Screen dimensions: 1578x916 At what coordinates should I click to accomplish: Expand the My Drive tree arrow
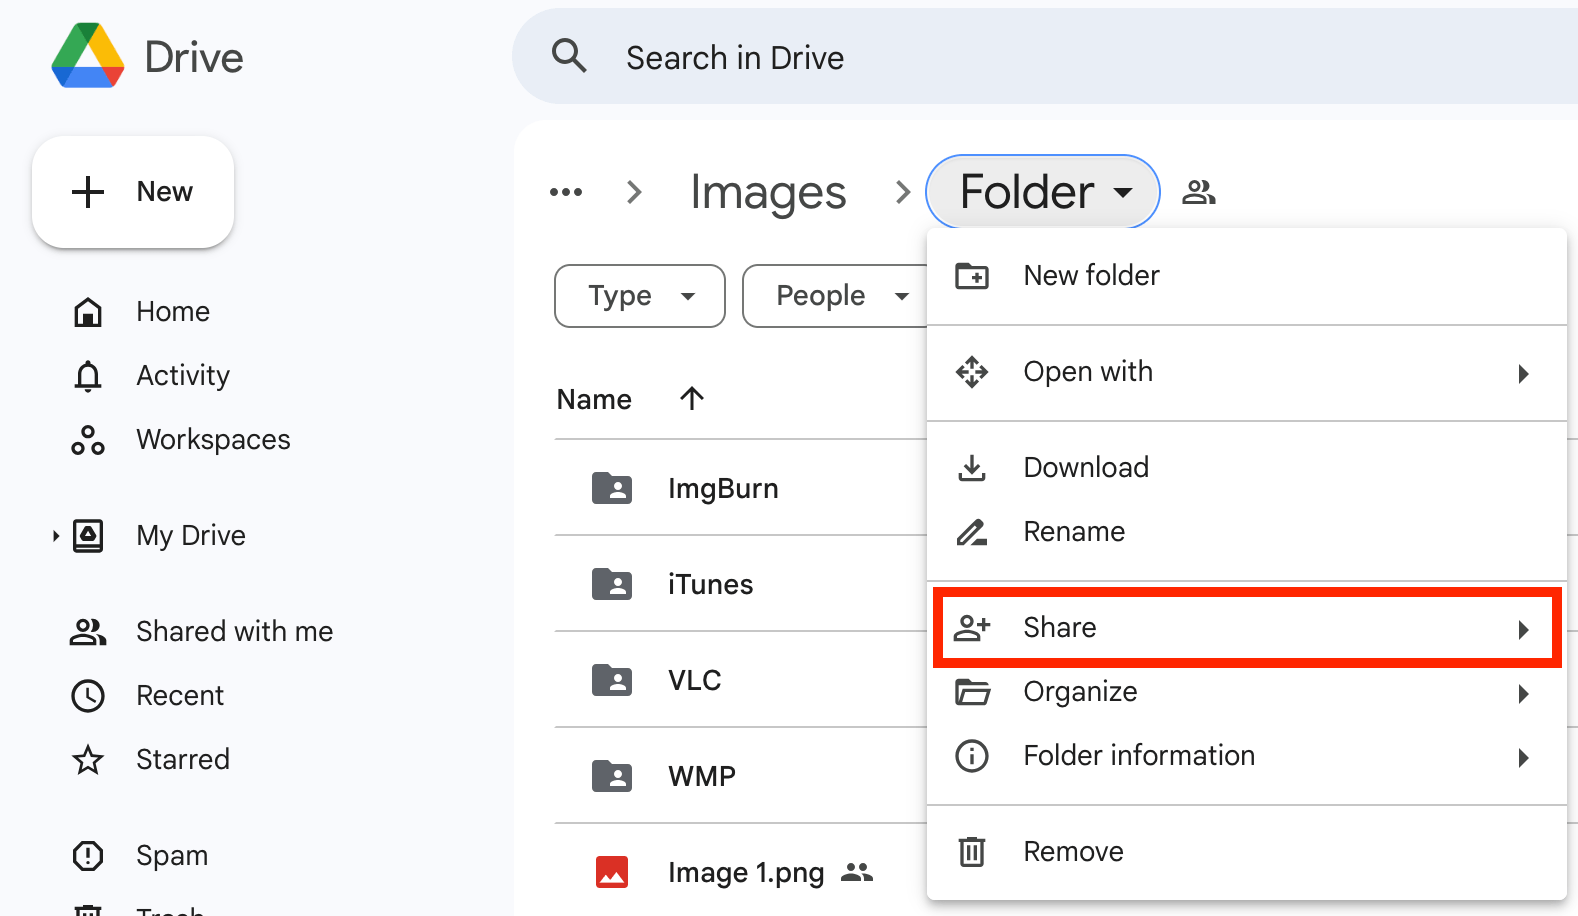click(x=56, y=536)
